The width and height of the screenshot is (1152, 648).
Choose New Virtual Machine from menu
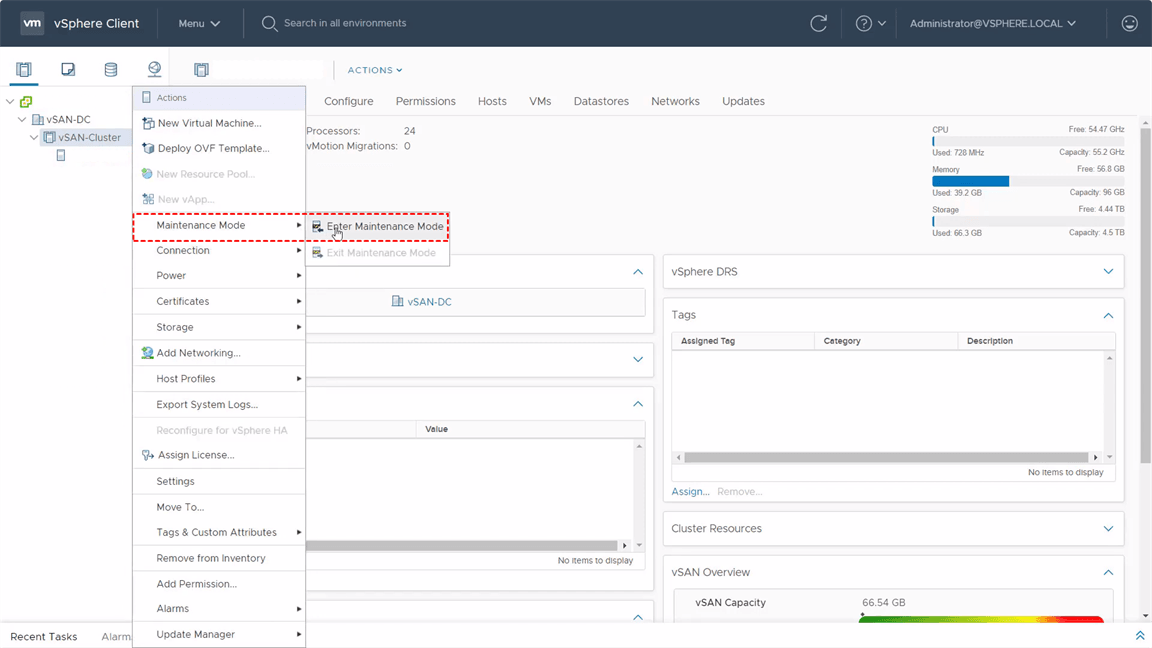click(209, 123)
